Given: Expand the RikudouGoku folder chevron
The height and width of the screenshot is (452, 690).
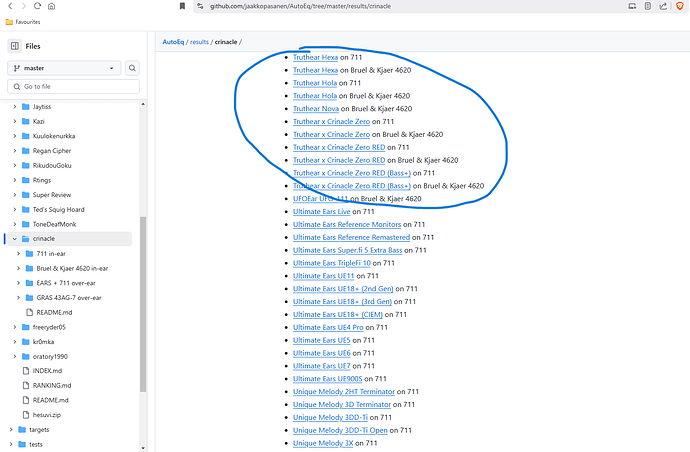Looking at the screenshot, I should [x=15, y=165].
